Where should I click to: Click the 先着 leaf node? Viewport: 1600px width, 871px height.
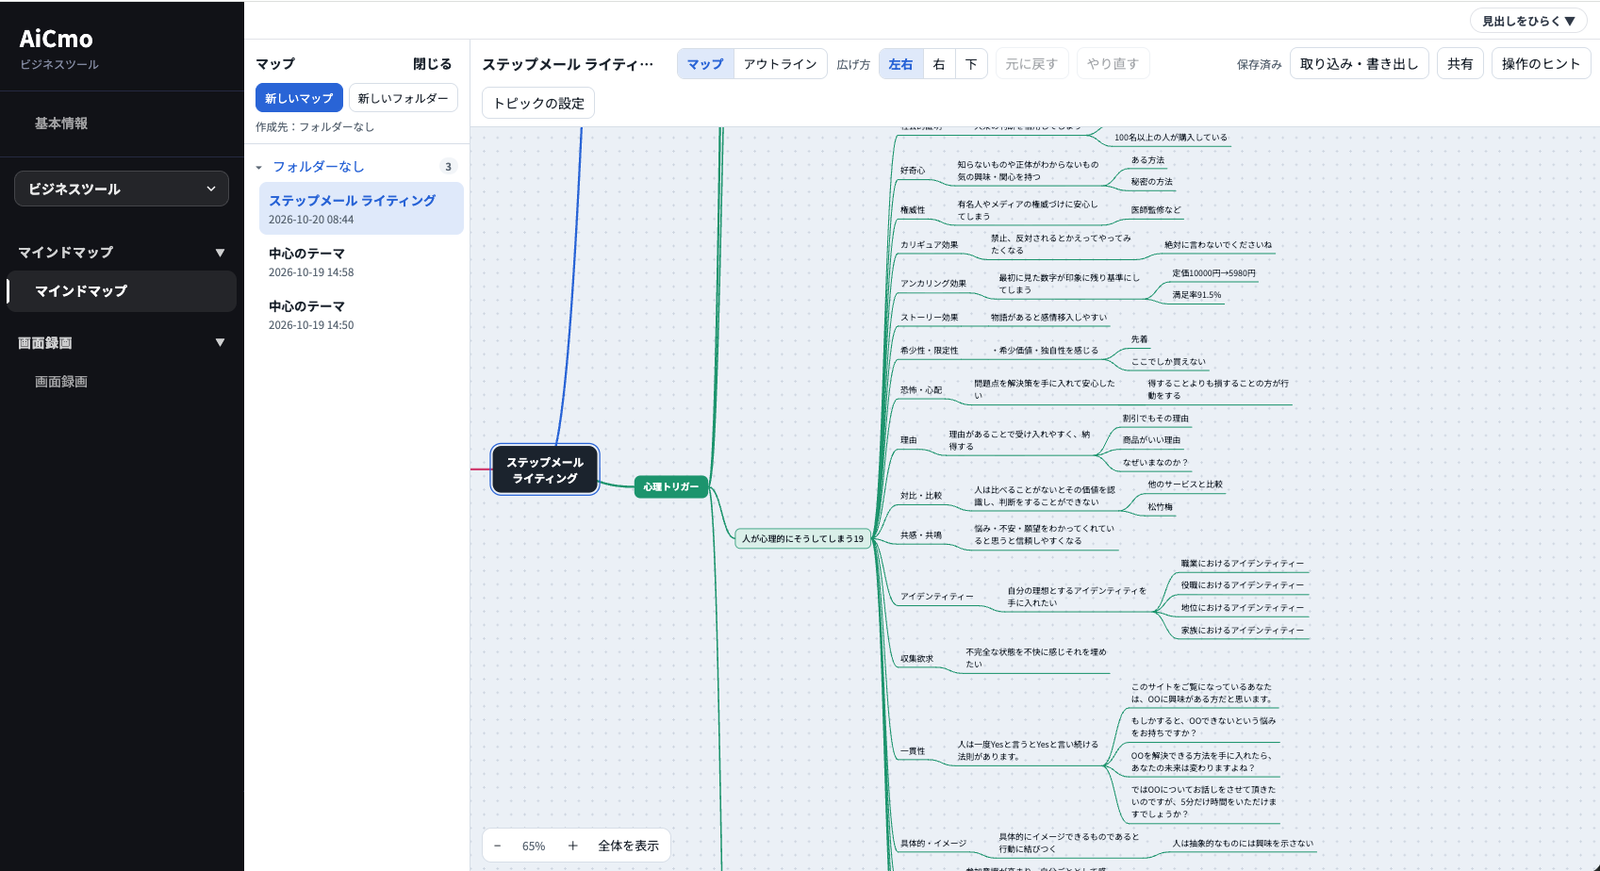point(1139,340)
